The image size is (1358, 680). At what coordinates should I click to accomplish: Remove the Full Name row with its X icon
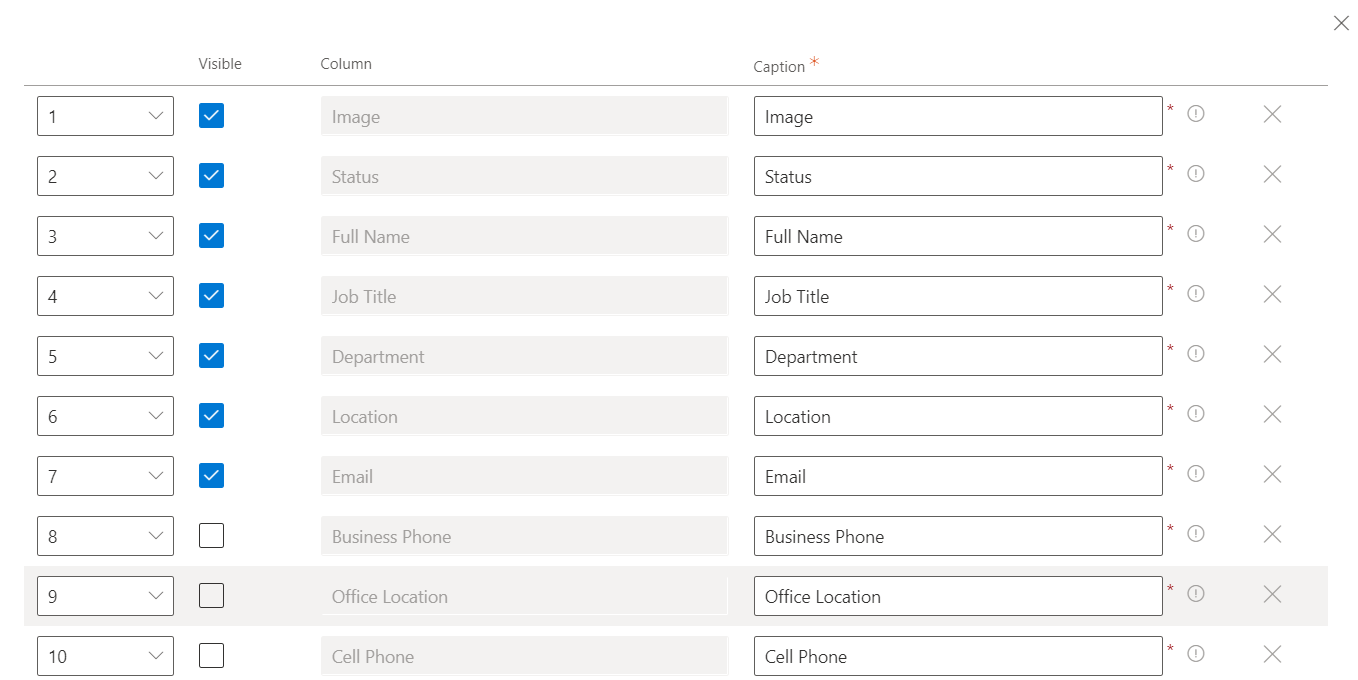1272,234
